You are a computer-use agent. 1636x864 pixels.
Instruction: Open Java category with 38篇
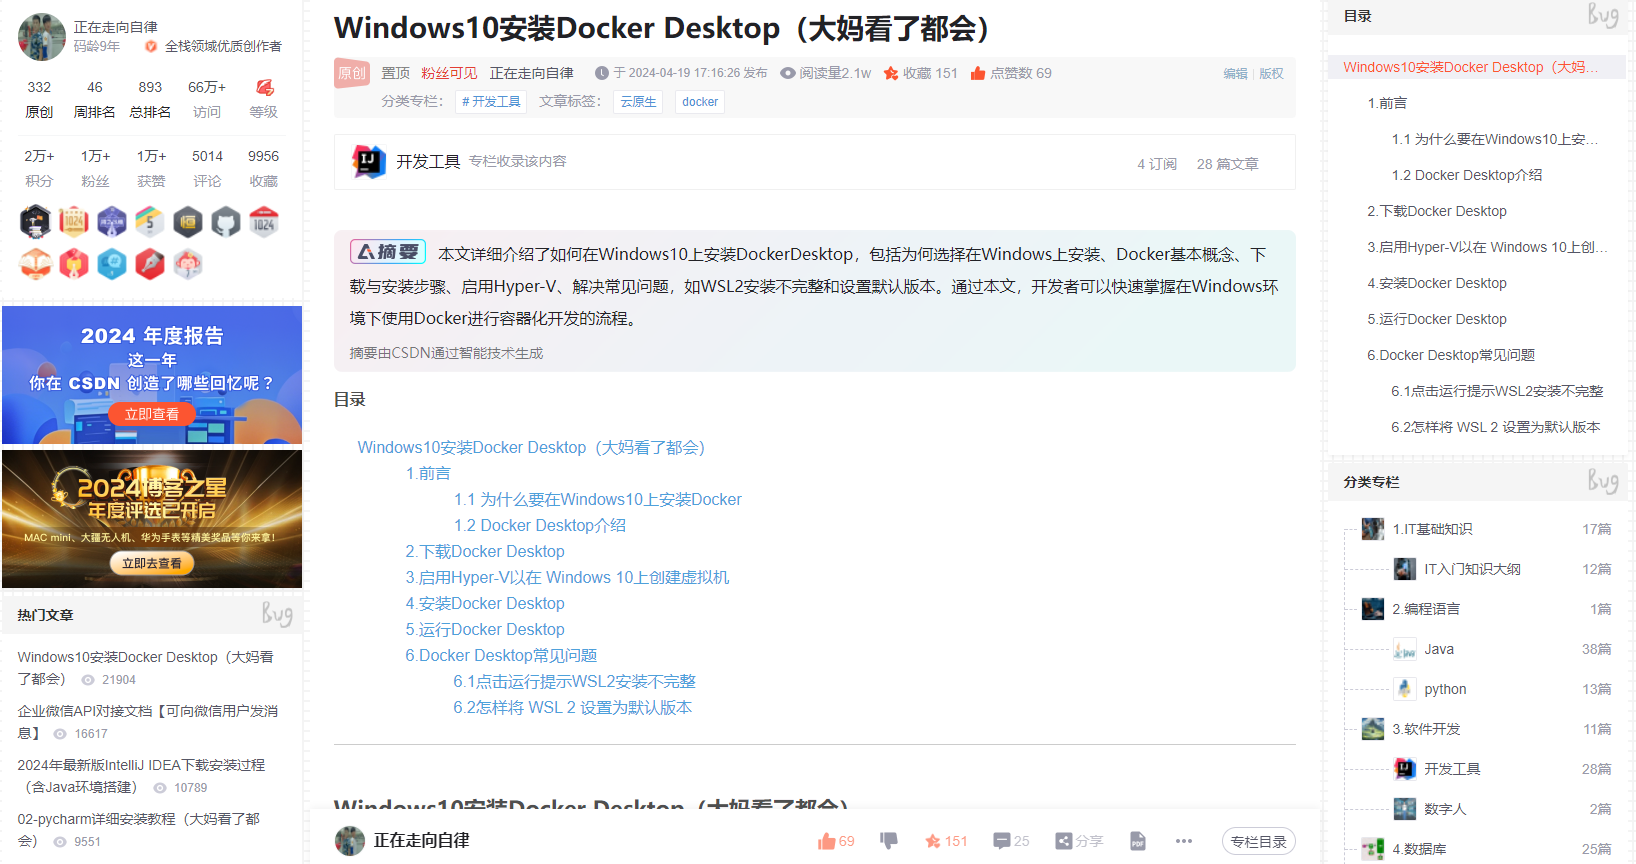(1503, 649)
